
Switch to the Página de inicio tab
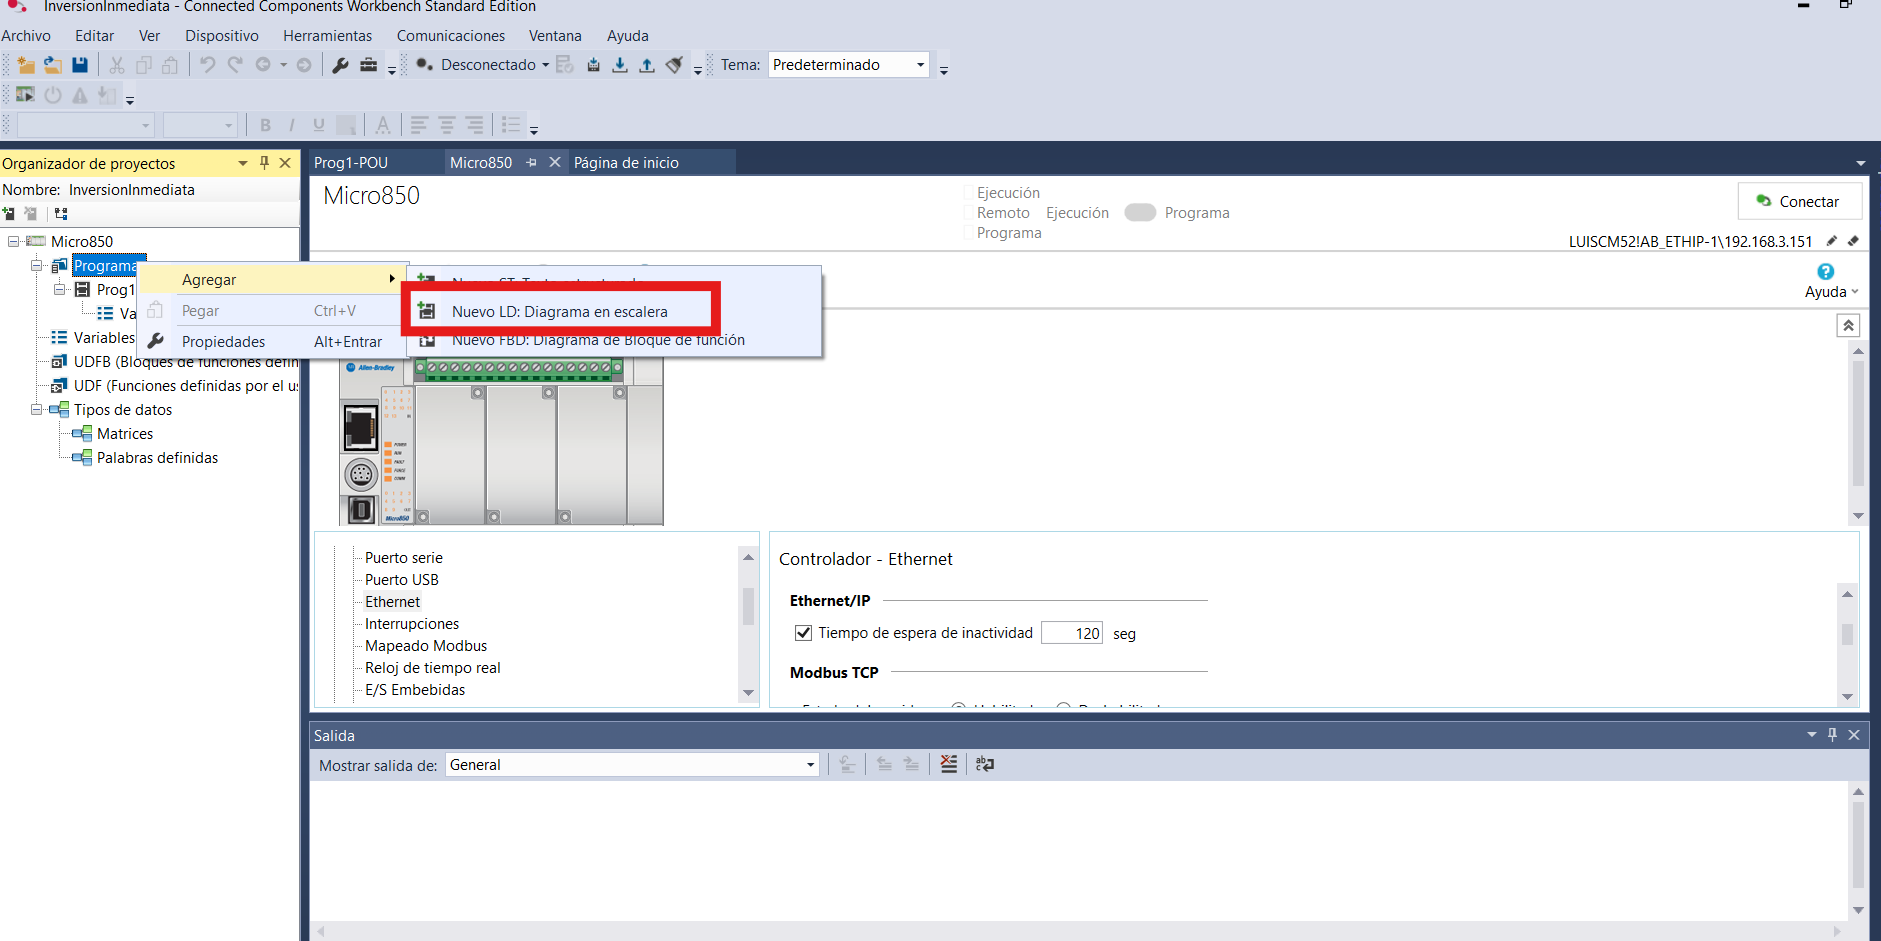click(x=626, y=163)
